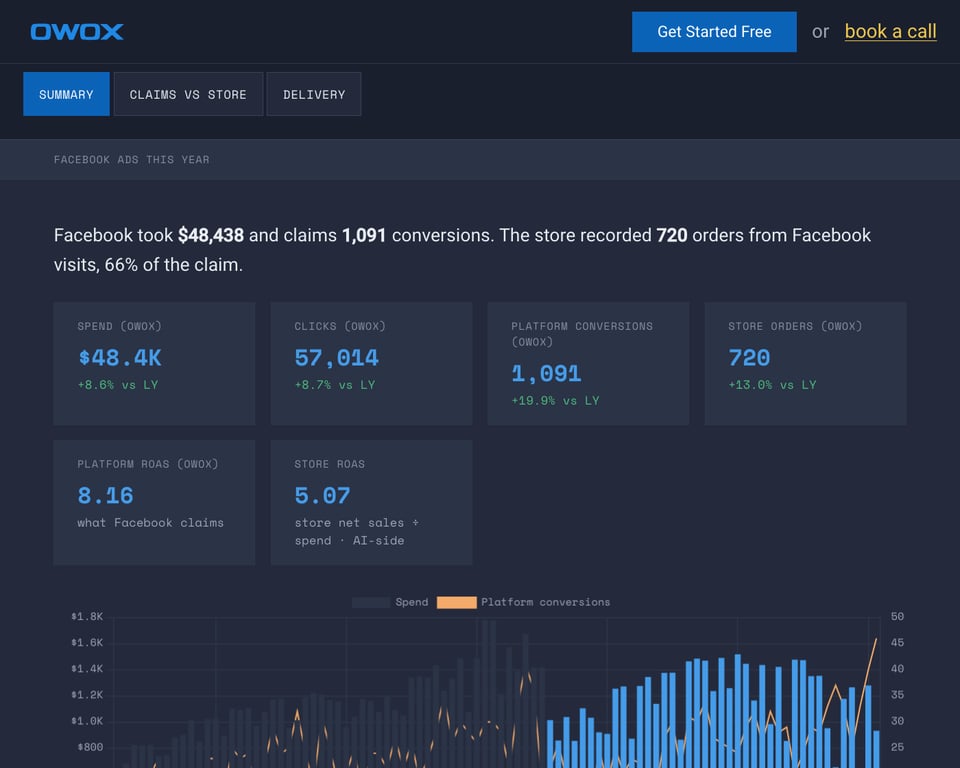Viewport: 960px width, 768px height.
Task: Click the Get Started Free button
Action: 714,32
